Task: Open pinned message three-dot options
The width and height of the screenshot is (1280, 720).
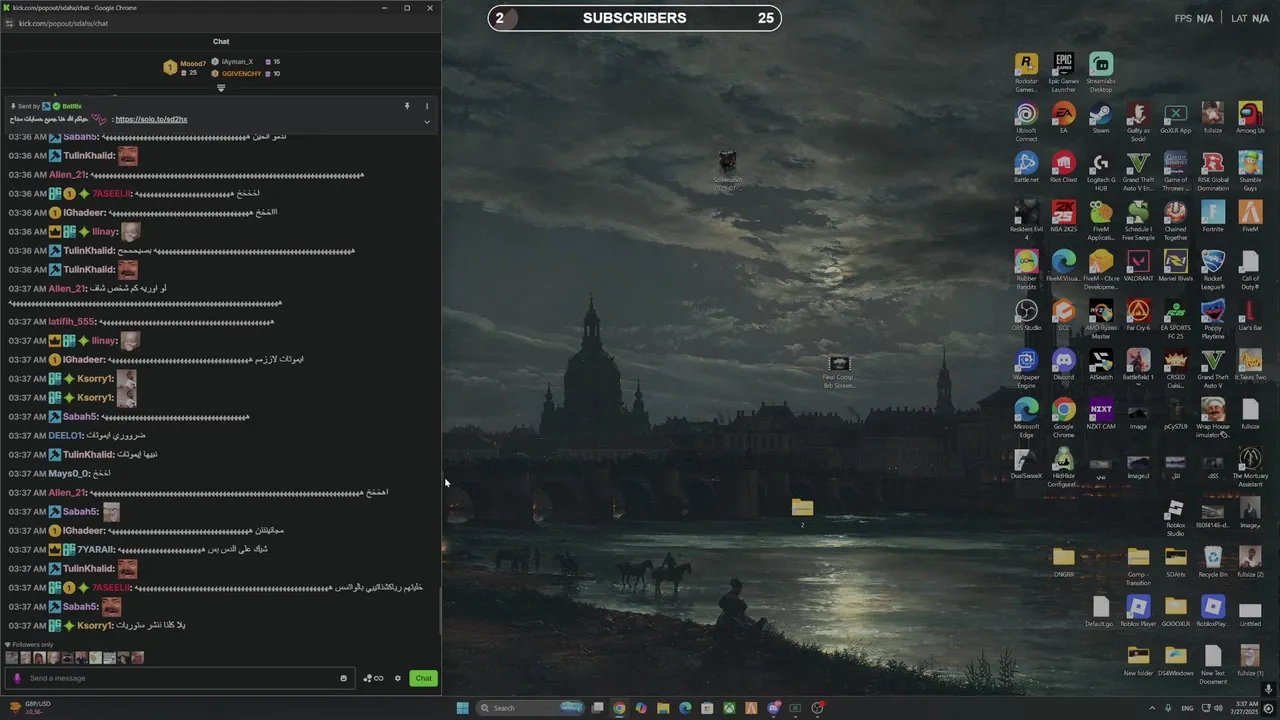Action: click(427, 106)
